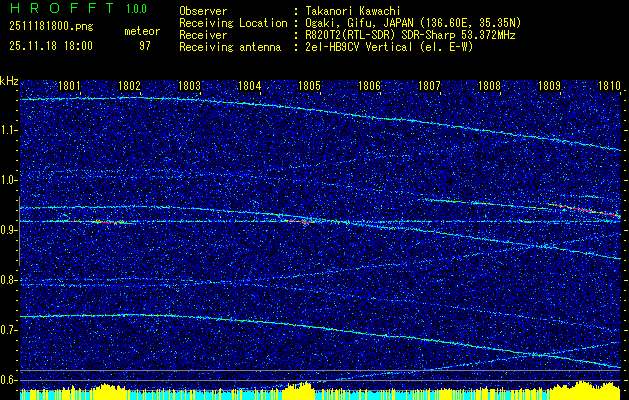
Task: Click the Observer field label
Action: [203, 11]
